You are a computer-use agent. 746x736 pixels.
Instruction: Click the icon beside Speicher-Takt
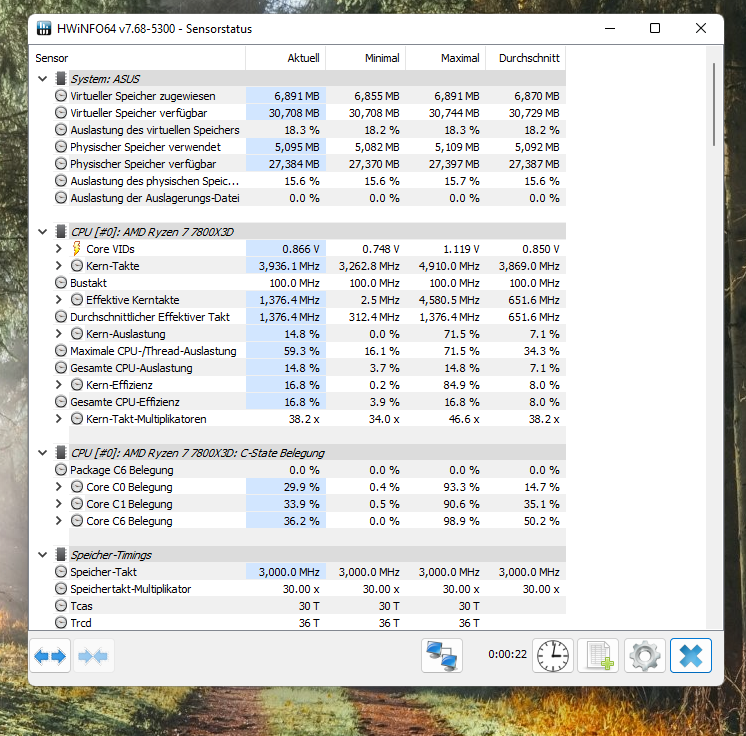(x=61, y=571)
